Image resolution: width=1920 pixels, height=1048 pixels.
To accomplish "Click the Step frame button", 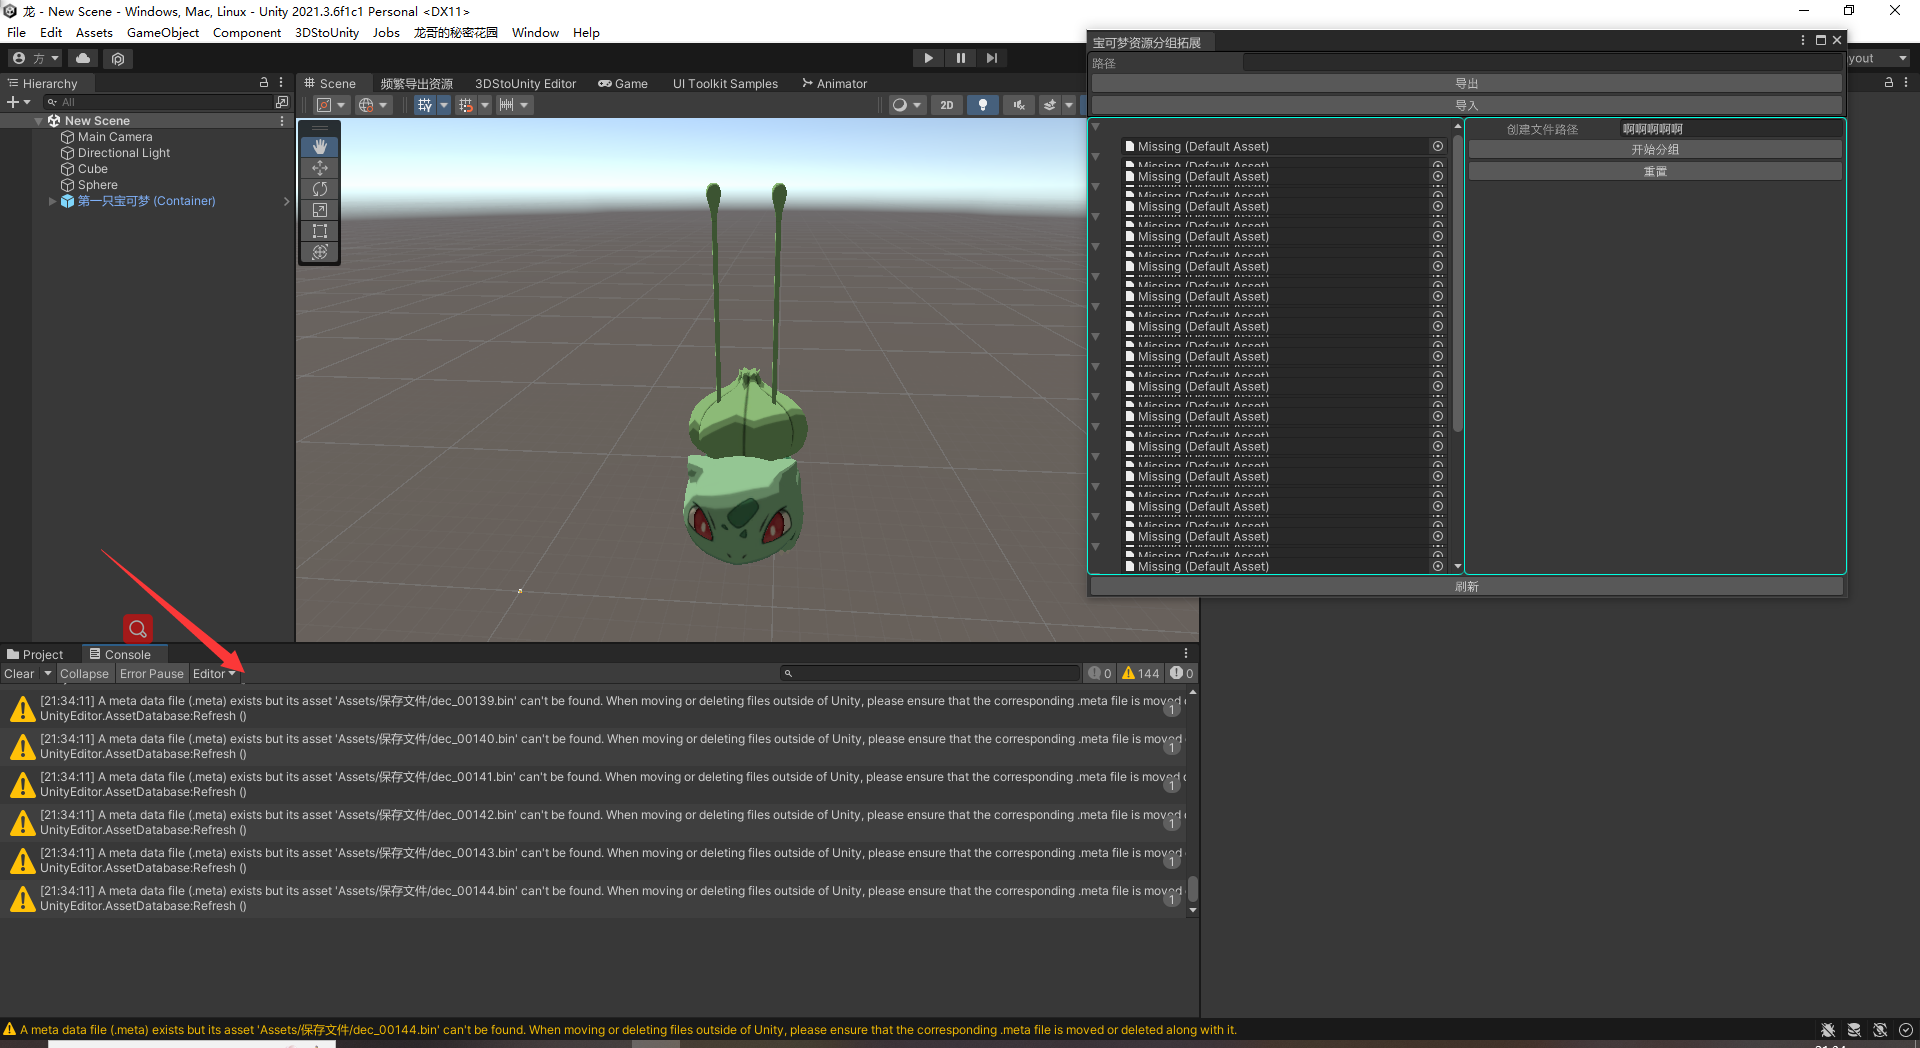I will 992,58.
